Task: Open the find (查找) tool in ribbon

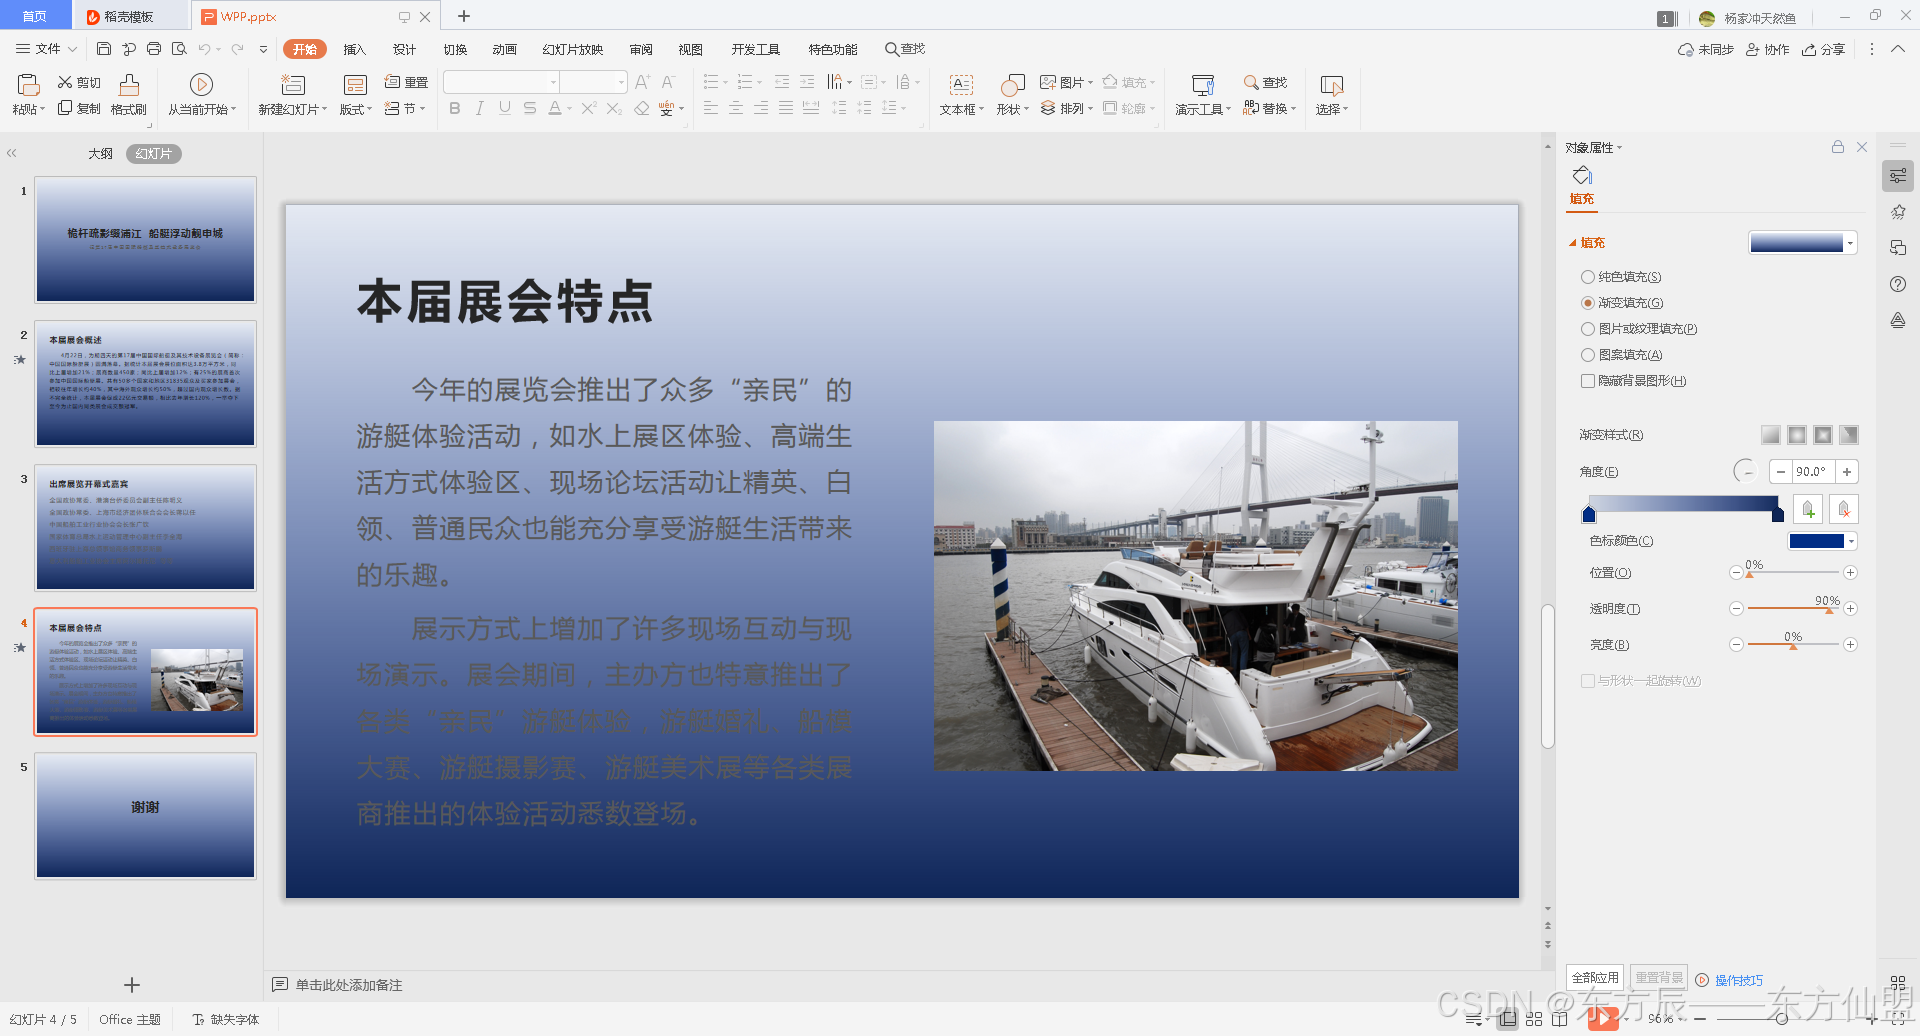Action: click(1265, 82)
